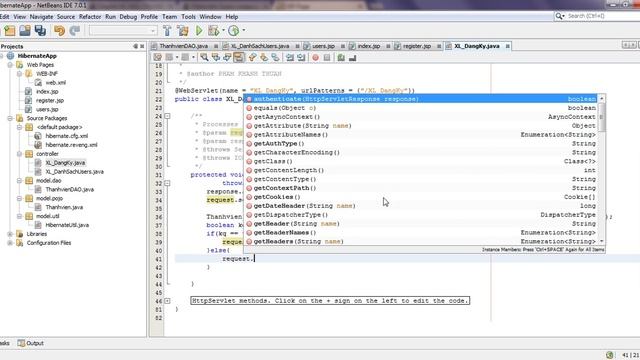
Task: Expand the Libraries node
Action: [x=10, y=234]
